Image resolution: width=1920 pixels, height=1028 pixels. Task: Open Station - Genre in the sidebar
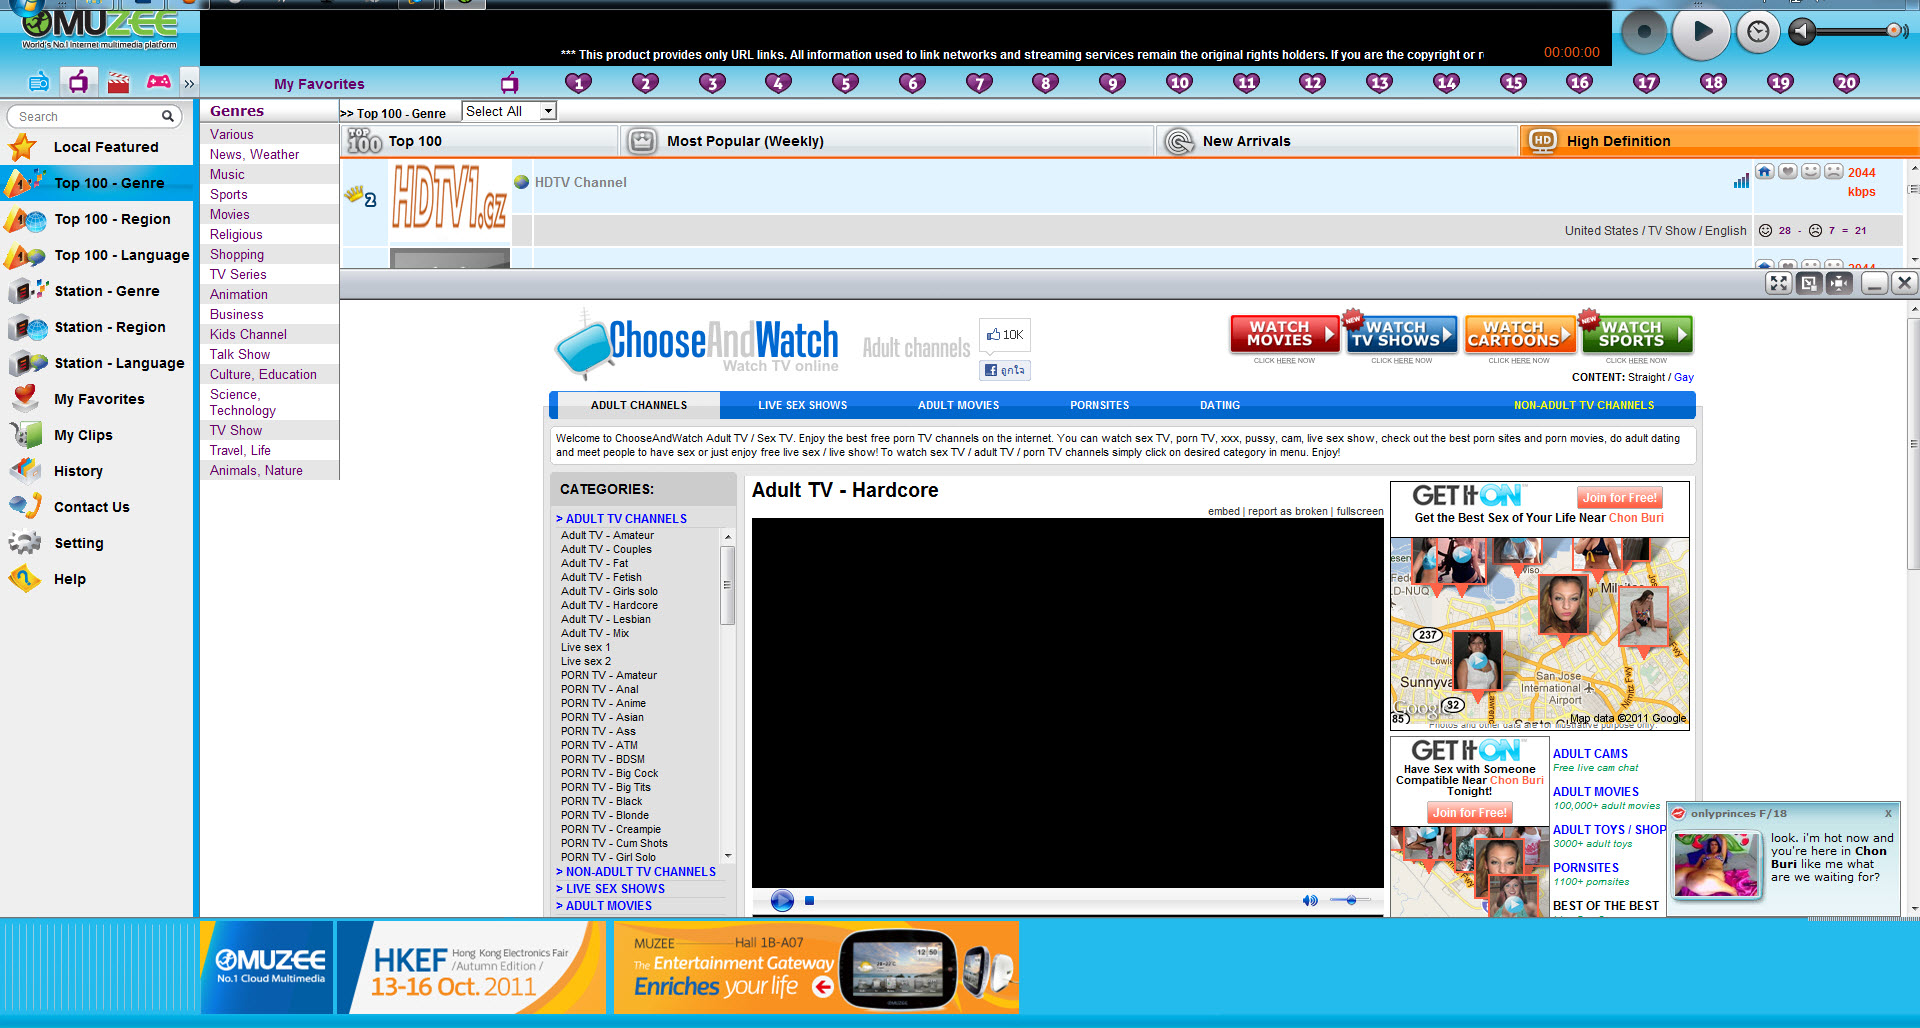(x=97, y=291)
